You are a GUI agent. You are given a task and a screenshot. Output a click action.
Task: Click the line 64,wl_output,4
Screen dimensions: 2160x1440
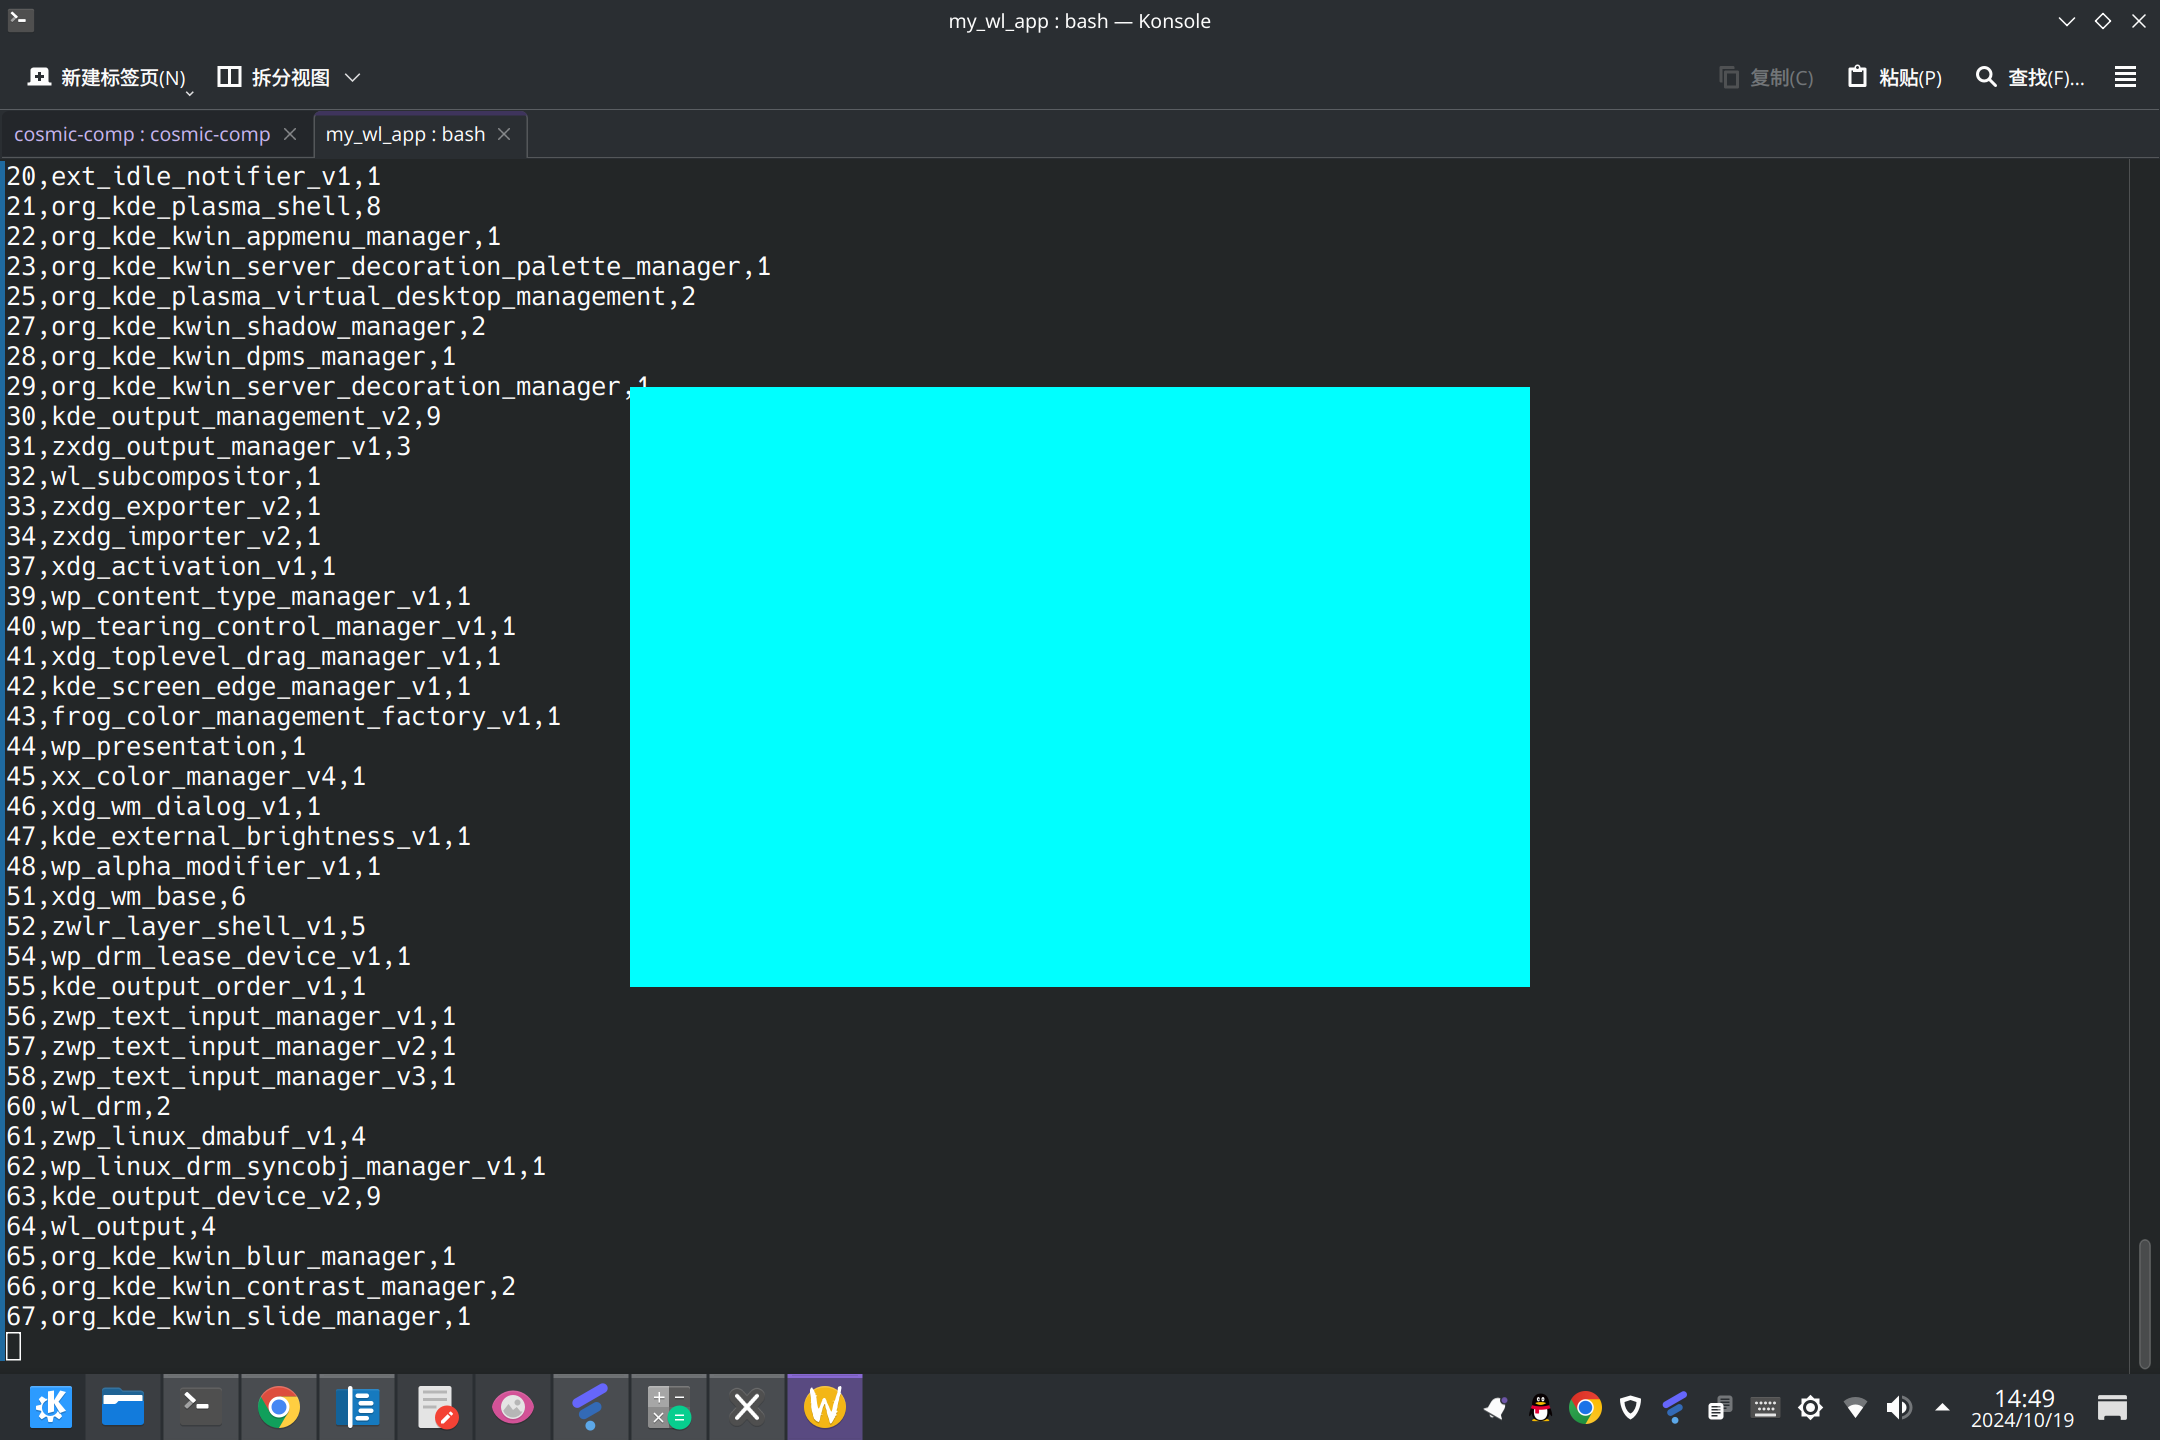click(x=111, y=1226)
